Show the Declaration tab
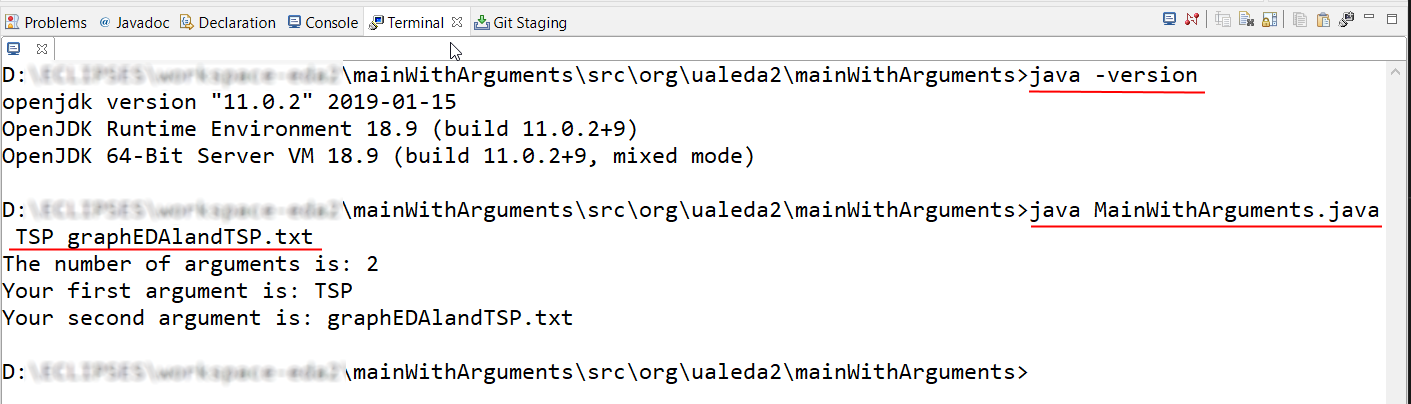 [x=228, y=22]
